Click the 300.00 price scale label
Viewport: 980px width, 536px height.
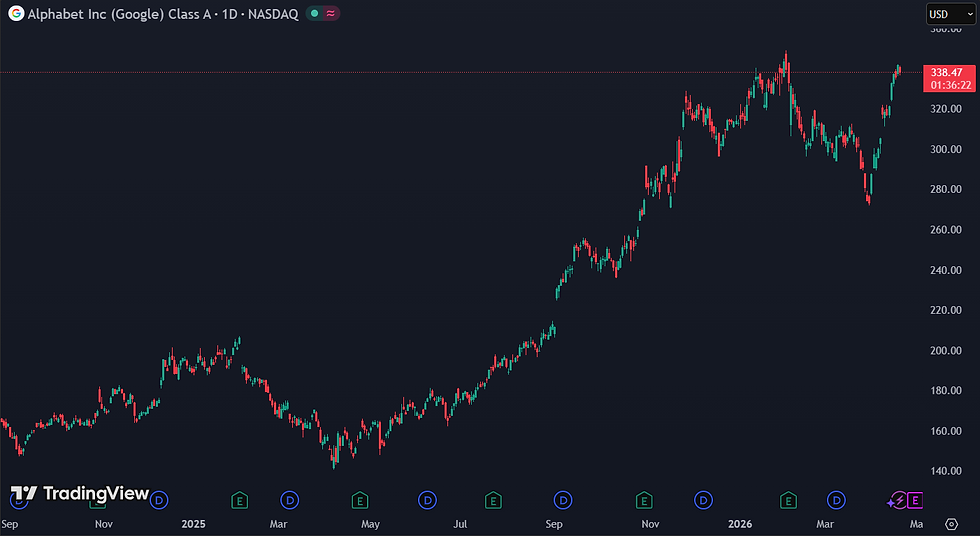click(946, 149)
